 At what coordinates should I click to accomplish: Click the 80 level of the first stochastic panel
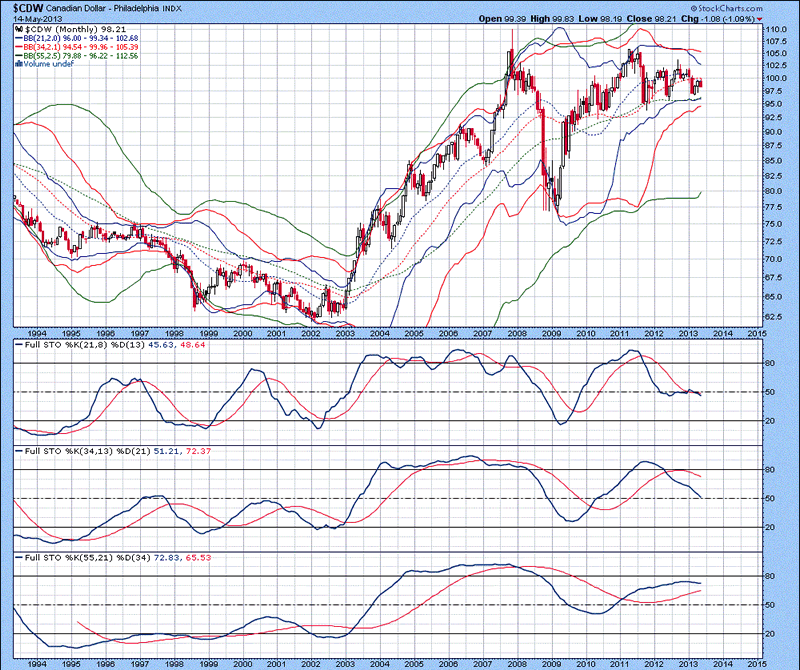[772, 363]
